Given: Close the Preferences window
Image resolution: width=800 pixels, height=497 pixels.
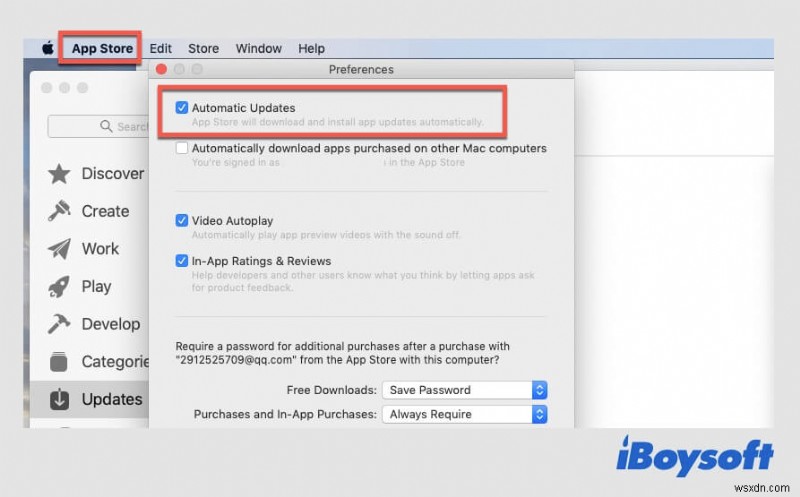Looking at the screenshot, I should coord(161,69).
